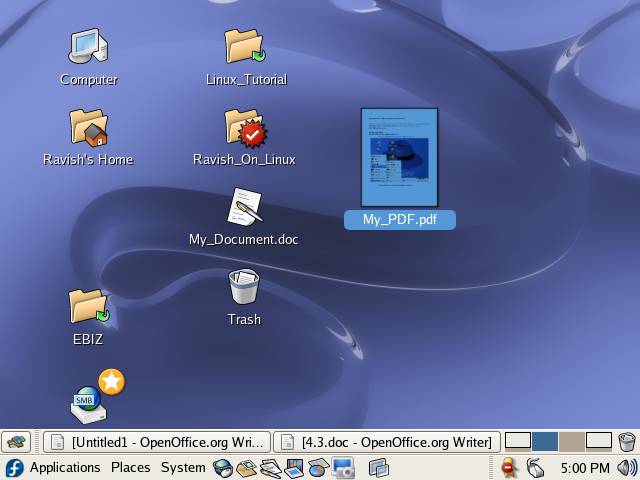Launch OpenOffice Writer from the panel
640x480 pixels.
pyautogui.click(x=270, y=467)
